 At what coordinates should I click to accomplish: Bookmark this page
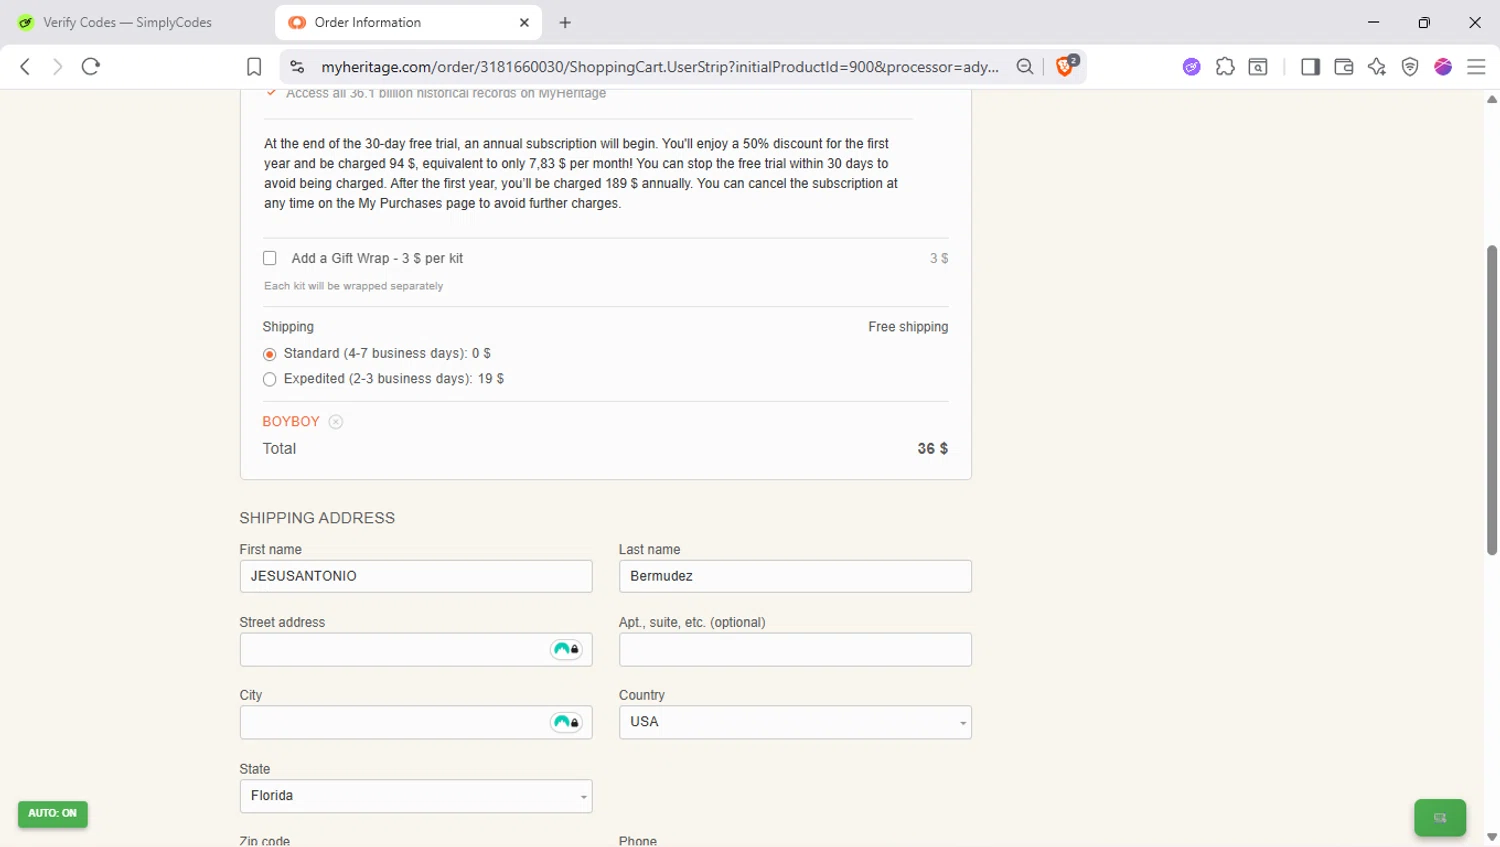tap(254, 67)
